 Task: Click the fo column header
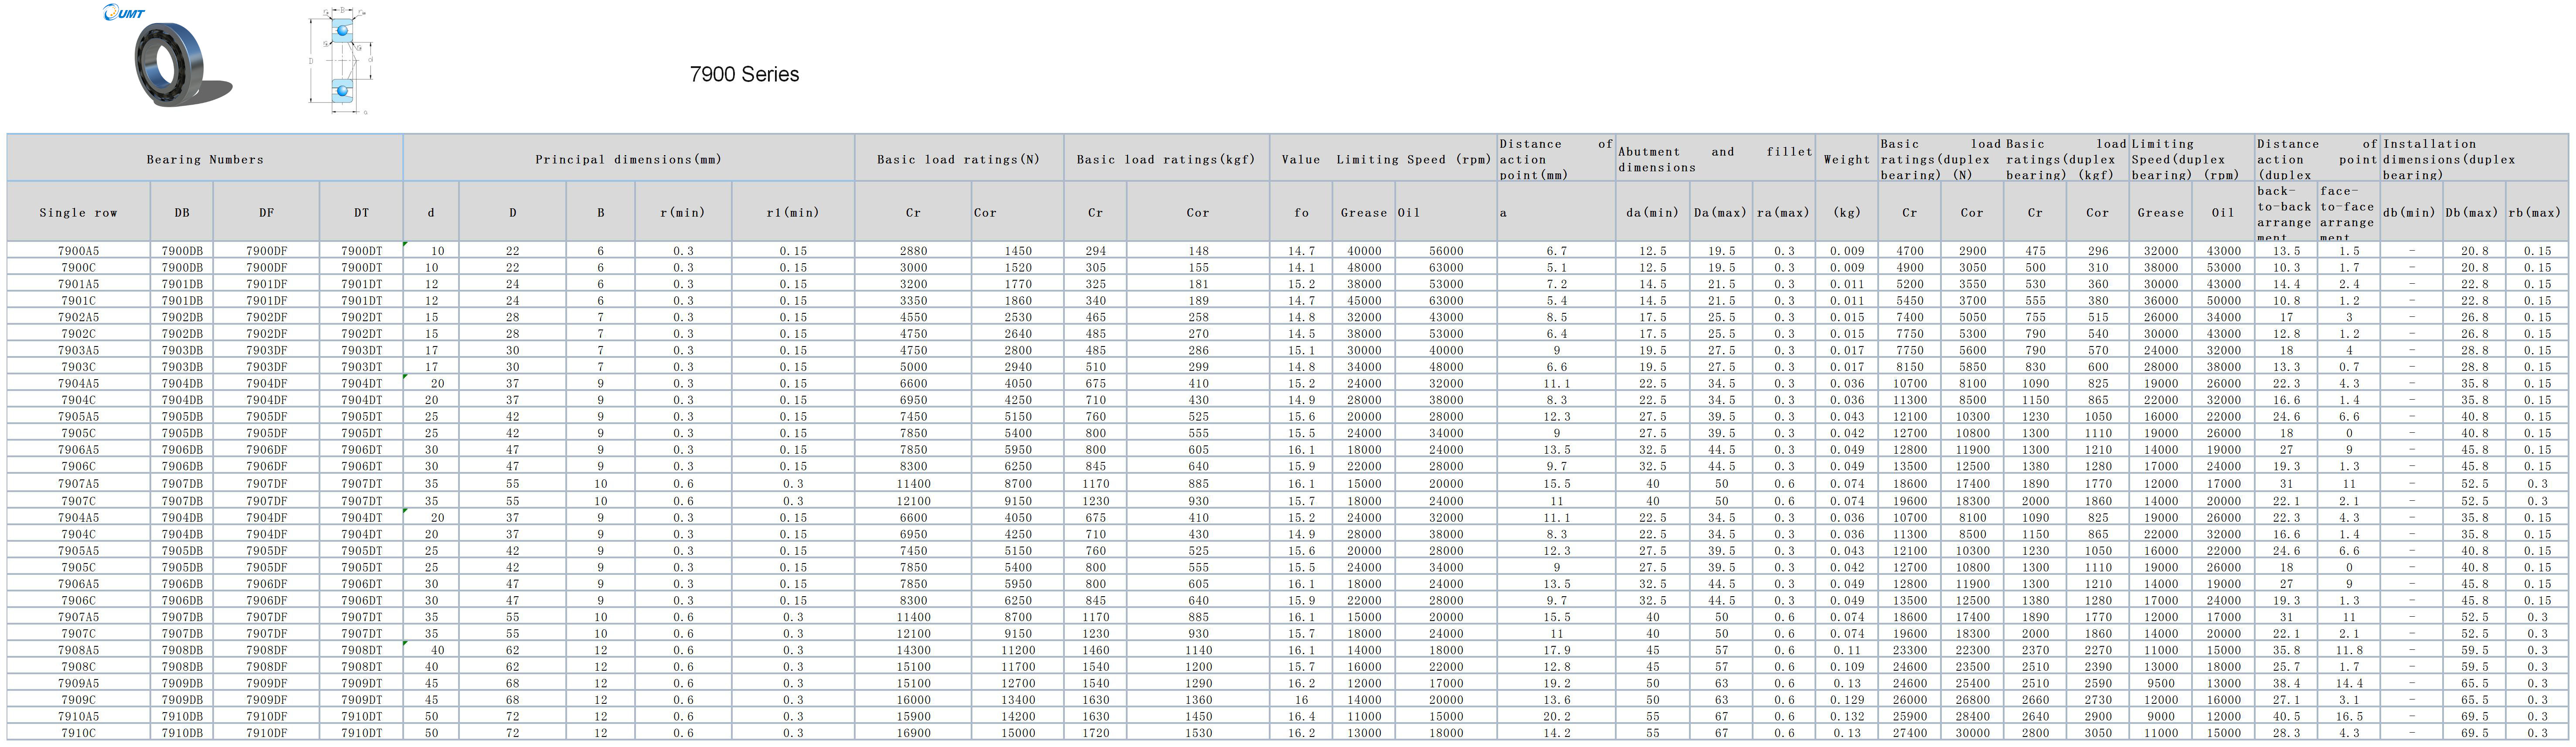point(1301,212)
